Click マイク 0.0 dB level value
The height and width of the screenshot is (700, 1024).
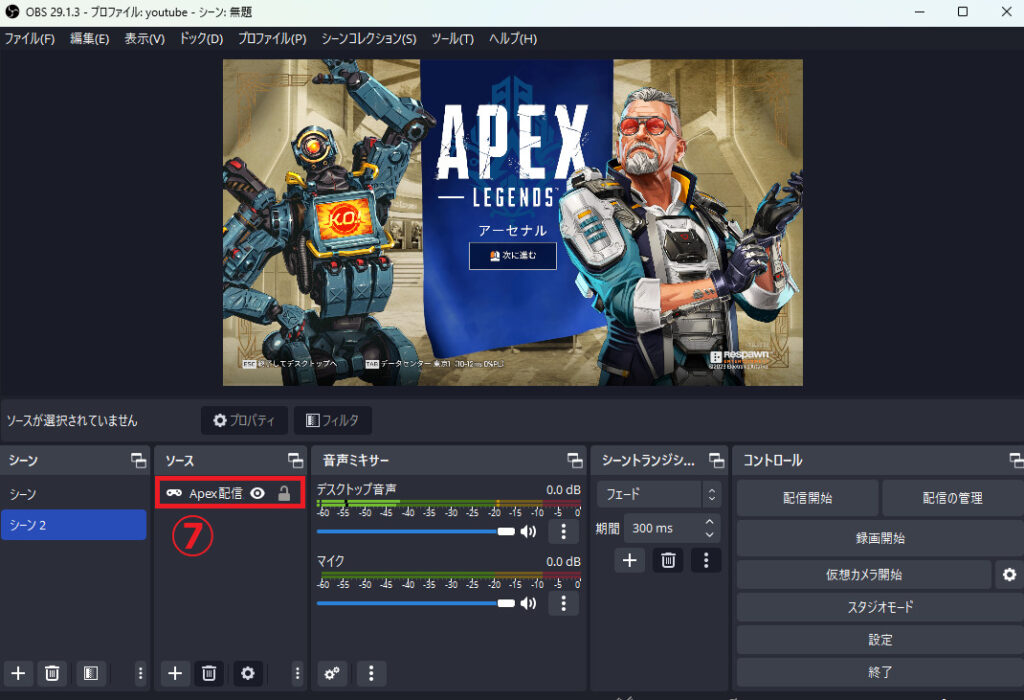pyautogui.click(x=563, y=562)
